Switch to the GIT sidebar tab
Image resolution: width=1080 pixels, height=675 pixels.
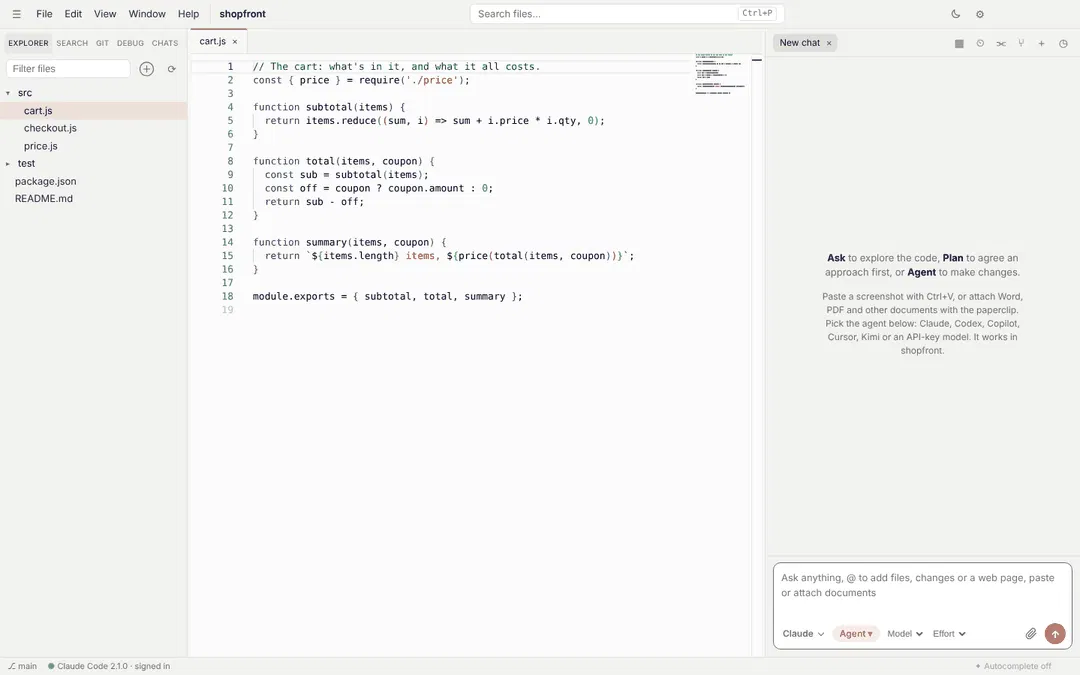tap(102, 43)
